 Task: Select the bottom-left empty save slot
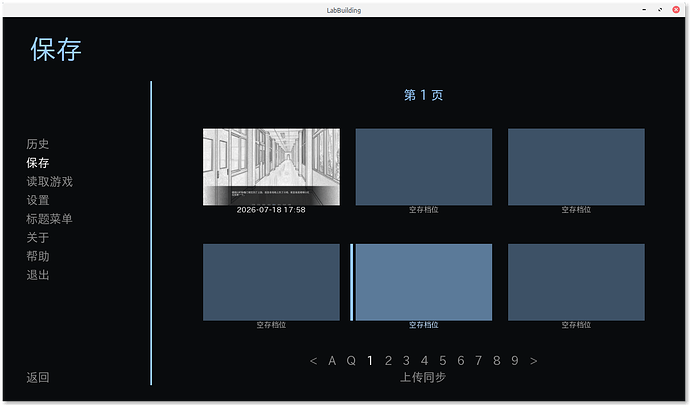pyautogui.click(x=271, y=287)
